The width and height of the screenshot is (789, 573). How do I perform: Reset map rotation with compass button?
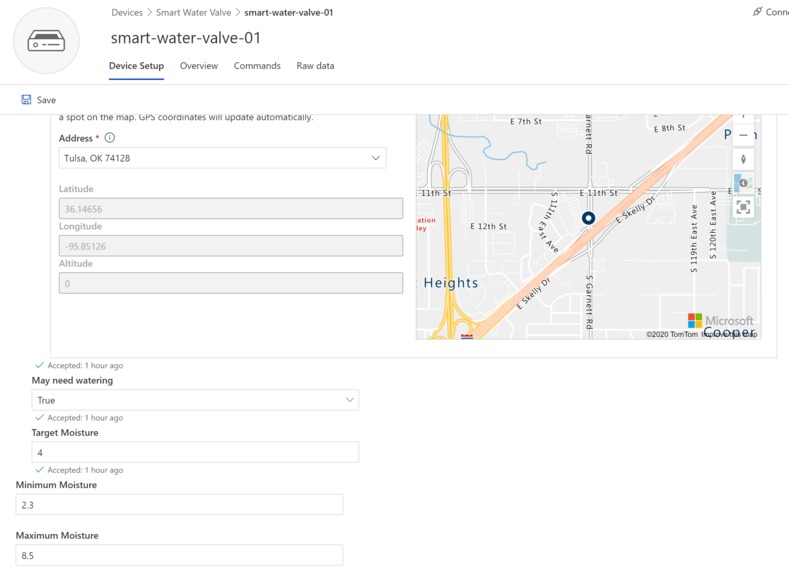point(743,159)
